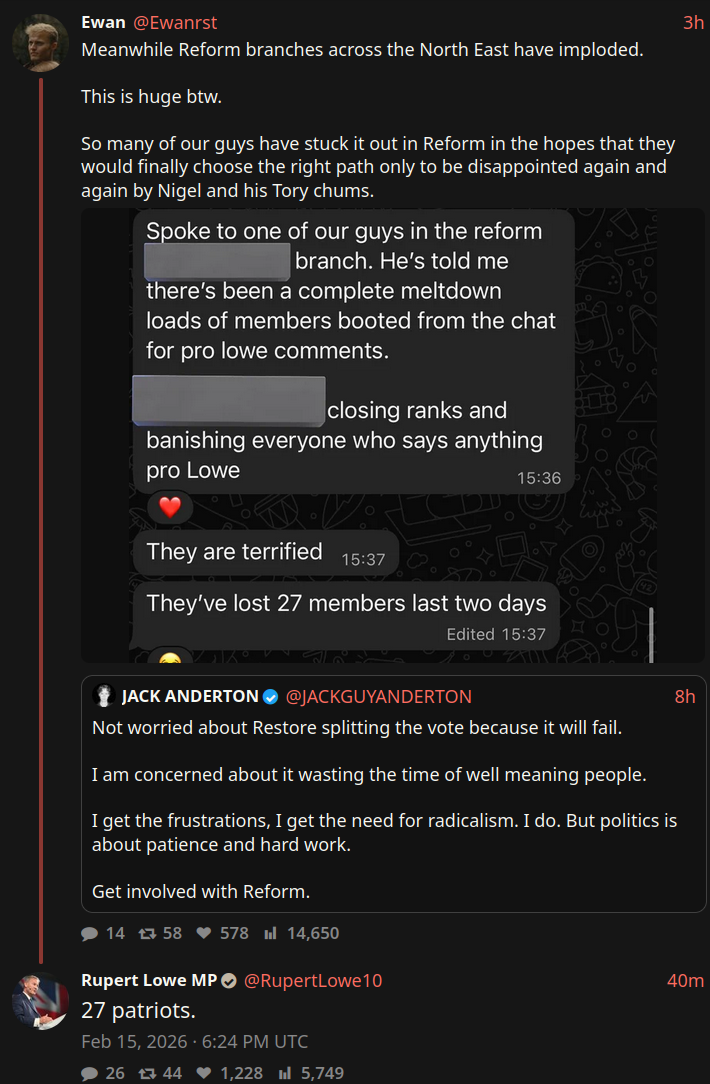Enlarge the WhatsApp chat screenshot image
Screen dimensions: 710x1084
[393, 436]
